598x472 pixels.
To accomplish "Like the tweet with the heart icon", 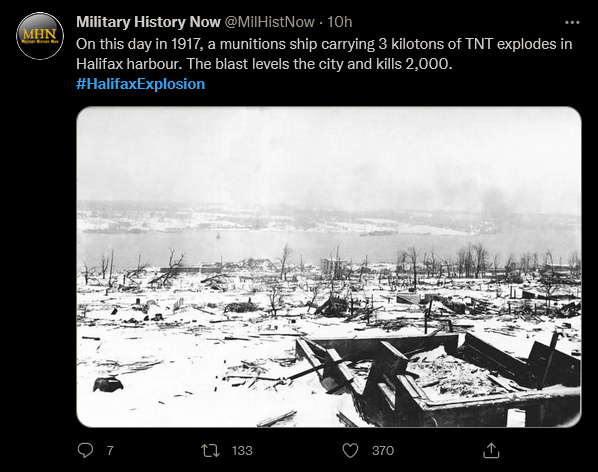I will click(350, 450).
